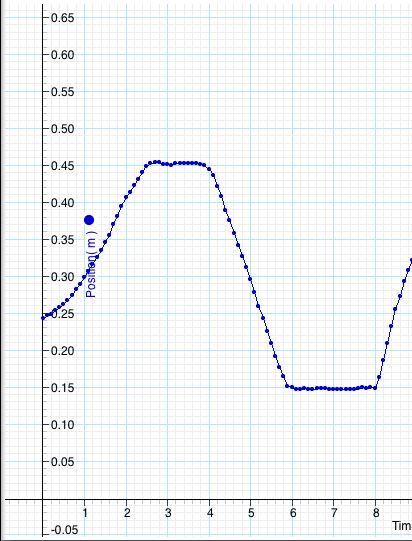Click the 0.40 y-axis tick label
The image size is (412, 541).
[x=62, y=203]
